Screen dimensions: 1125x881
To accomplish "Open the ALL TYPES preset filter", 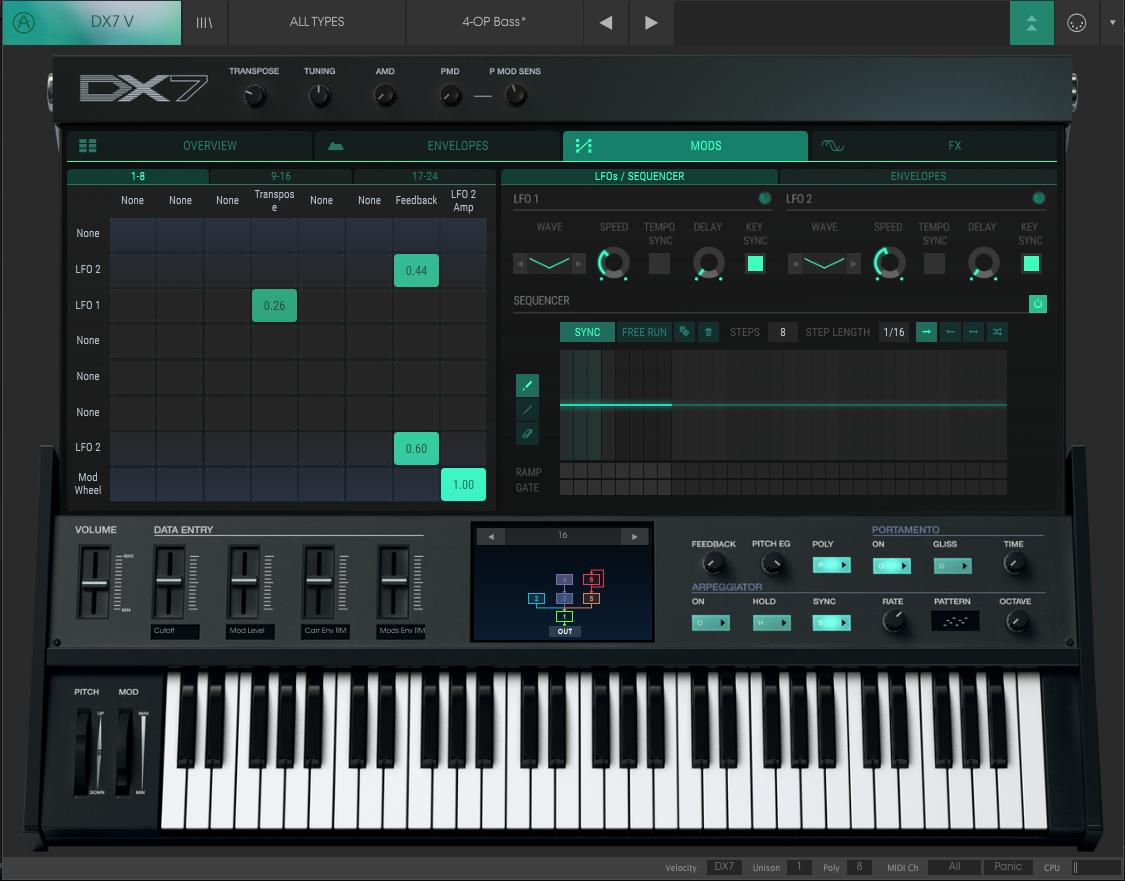I will tap(316, 21).
